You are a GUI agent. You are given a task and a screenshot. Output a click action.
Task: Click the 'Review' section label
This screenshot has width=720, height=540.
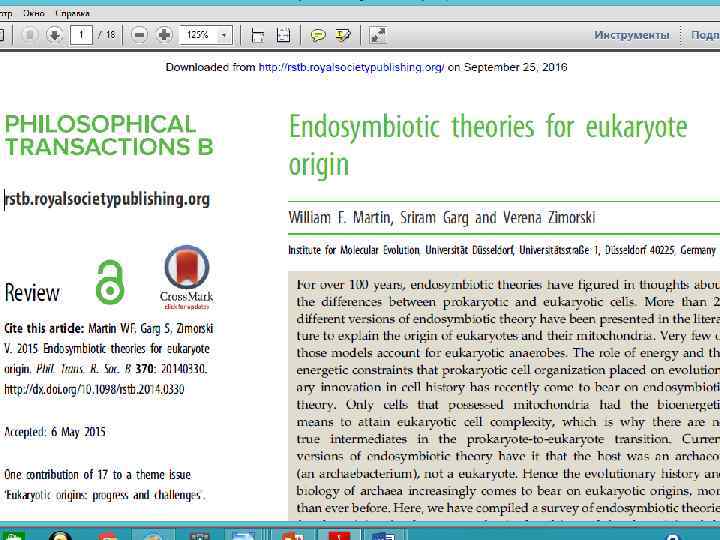click(x=32, y=292)
